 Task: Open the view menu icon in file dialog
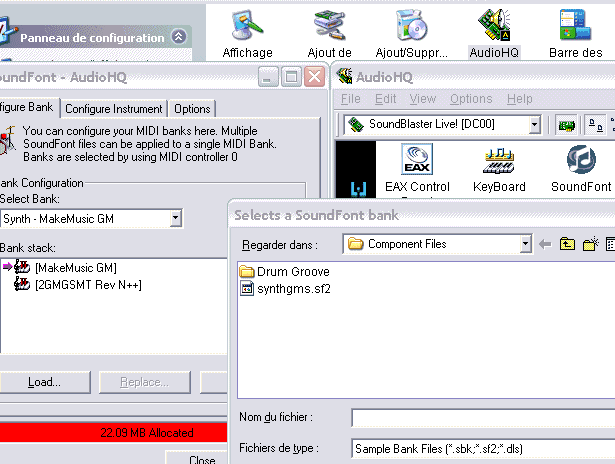click(x=610, y=244)
